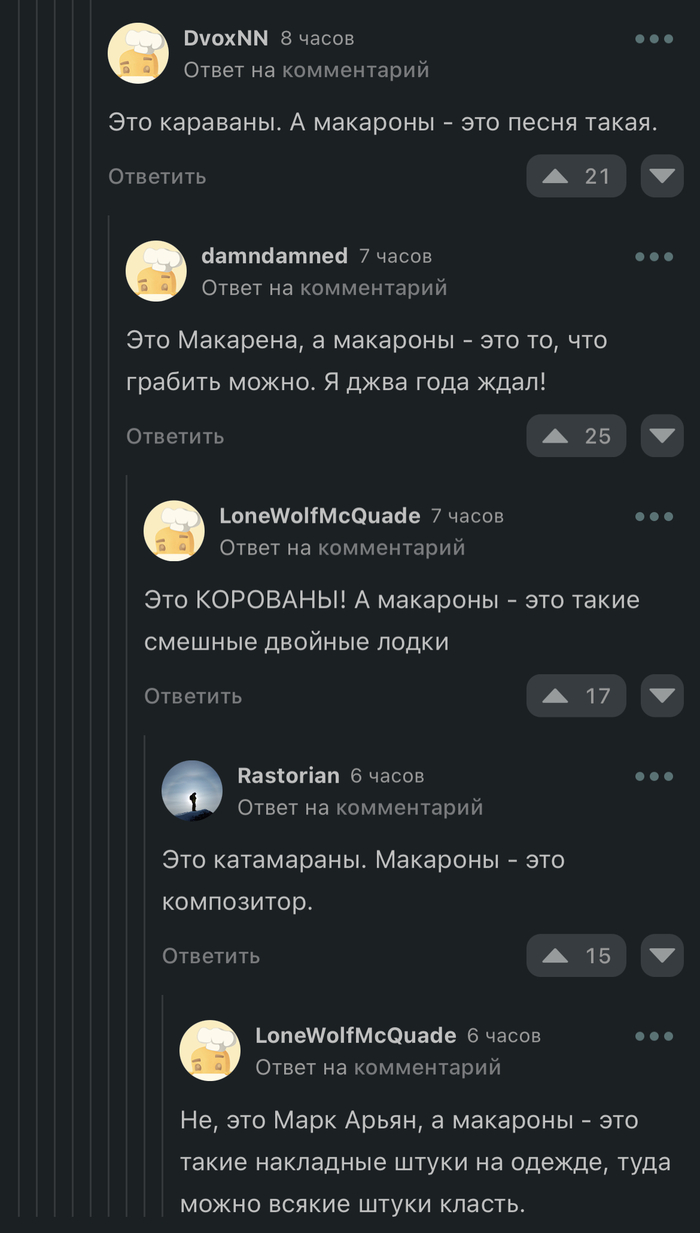The height and width of the screenshot is (1233, 700).
Task: Open options on LoneWolfMcQuade's КОРОВАНЫ comment
Action: click(654, 517)
